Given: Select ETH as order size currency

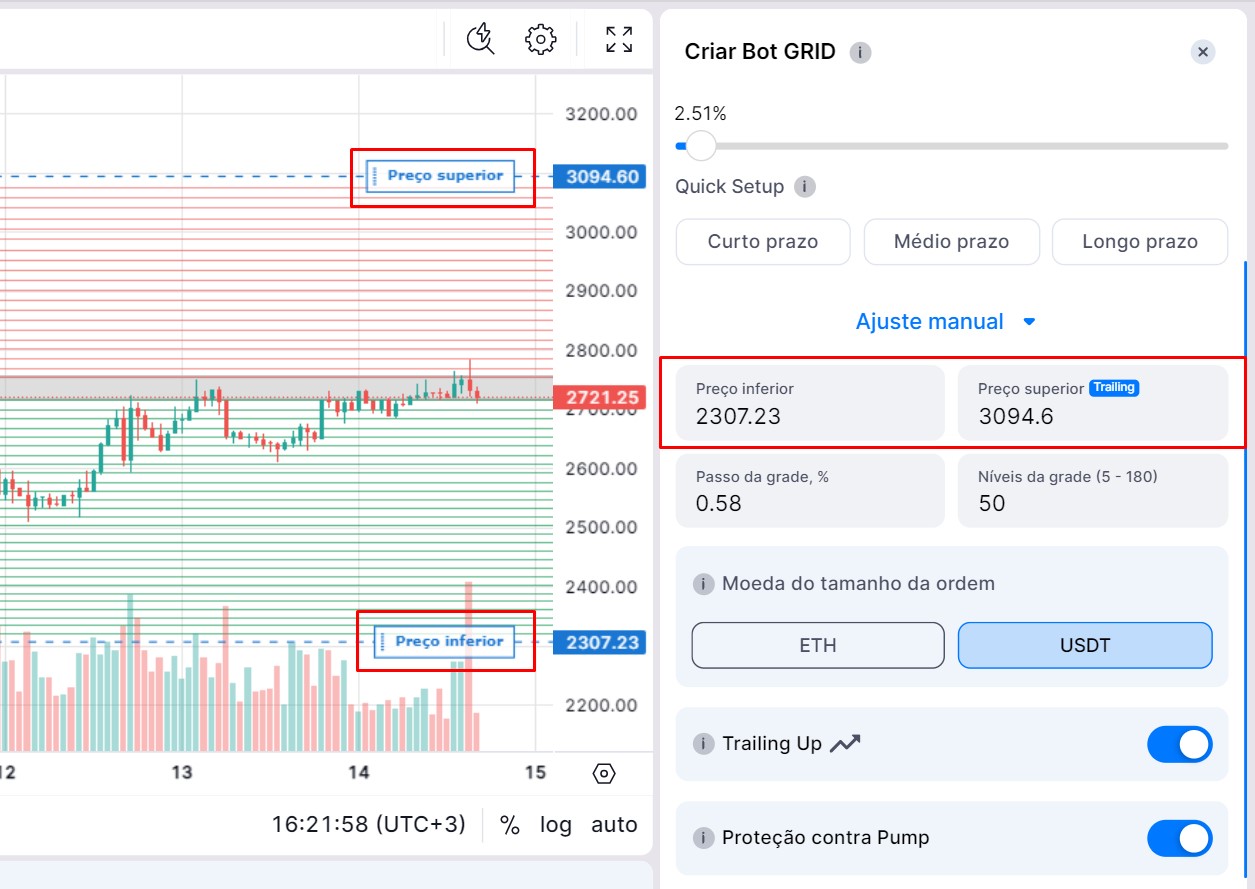Looking at the screenshot, I should [817, 645].
